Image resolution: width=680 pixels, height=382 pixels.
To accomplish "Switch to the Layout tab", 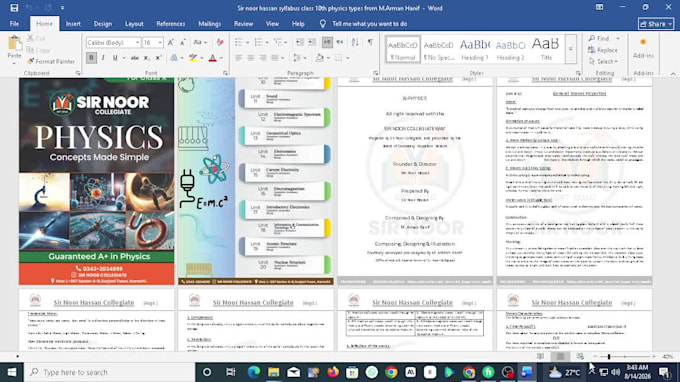I will point(134,24).
